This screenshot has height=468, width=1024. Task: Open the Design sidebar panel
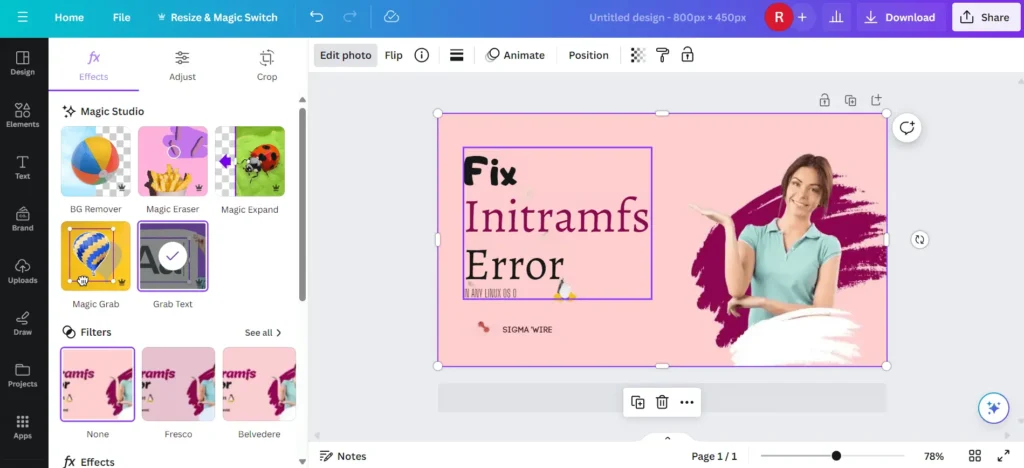pyautogui.click(x=23, y=63)
